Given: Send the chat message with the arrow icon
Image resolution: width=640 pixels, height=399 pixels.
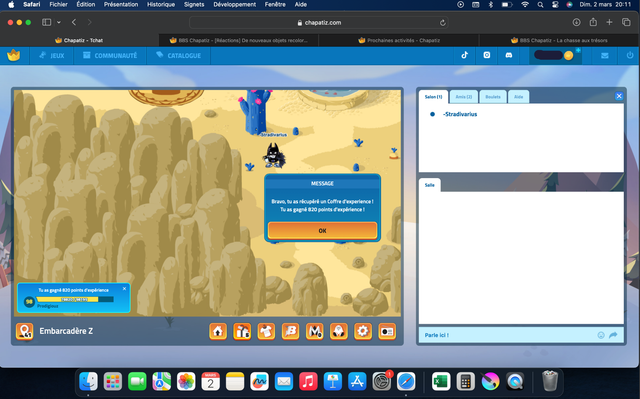Looking at the screenshot, I should [613, 335].
